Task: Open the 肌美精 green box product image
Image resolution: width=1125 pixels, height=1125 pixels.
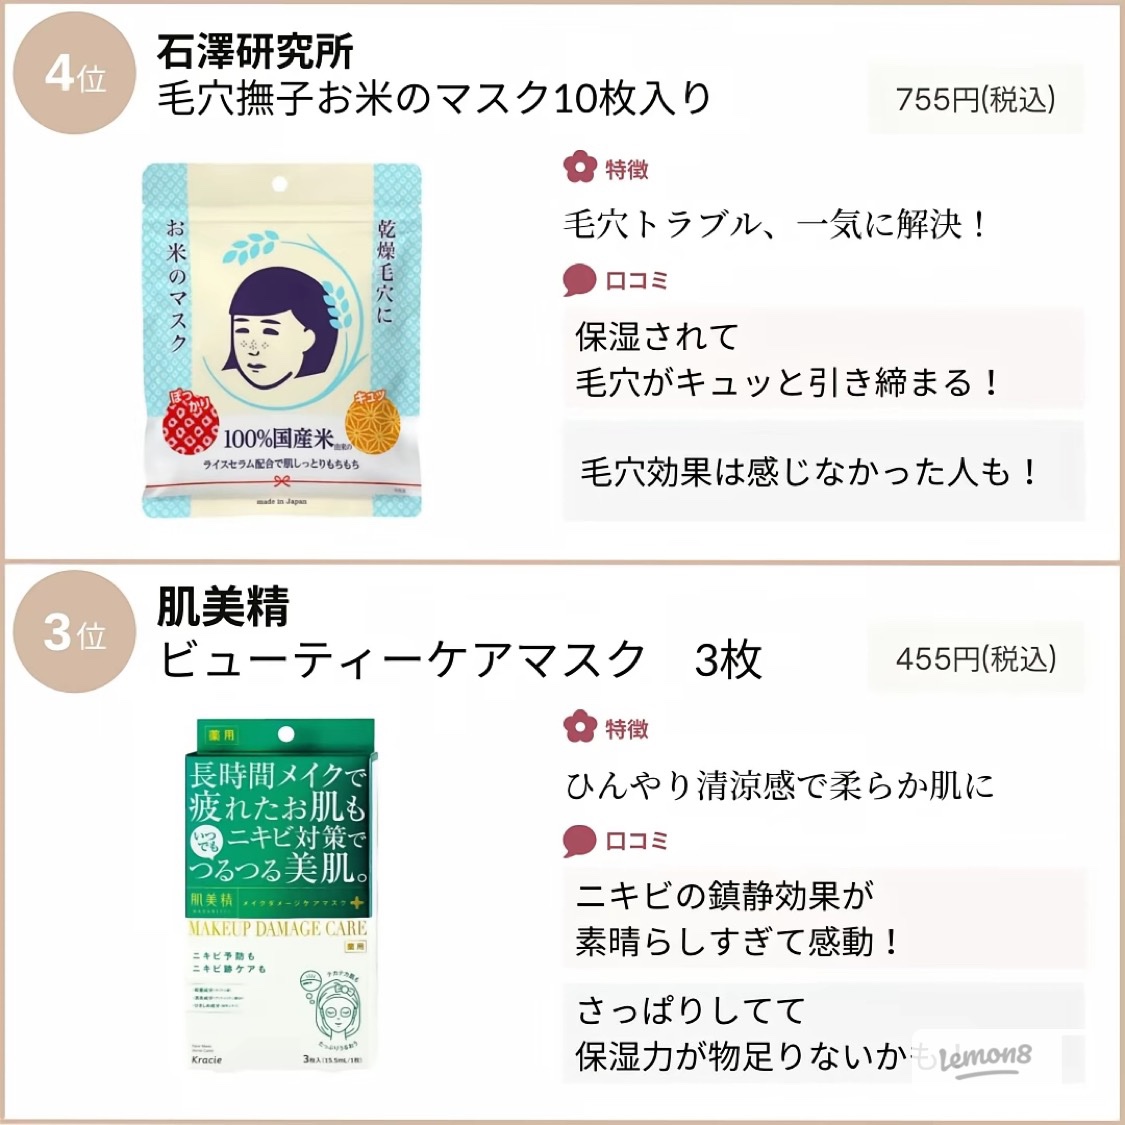Action: [x=281, y=893]
